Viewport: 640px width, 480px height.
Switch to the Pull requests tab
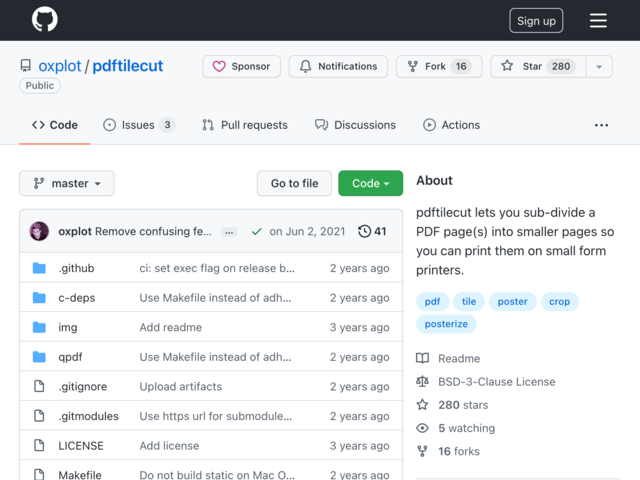pyautogui.click(x=245, y=125)
